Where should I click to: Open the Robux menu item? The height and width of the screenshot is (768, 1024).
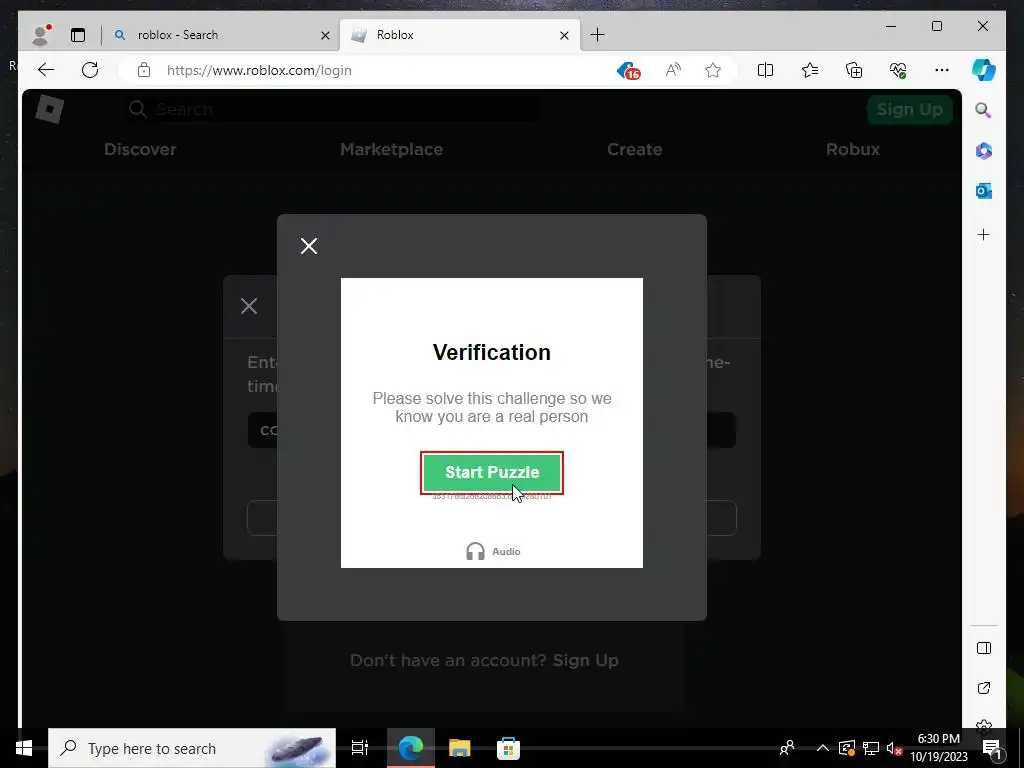click(x=852, y=150)
